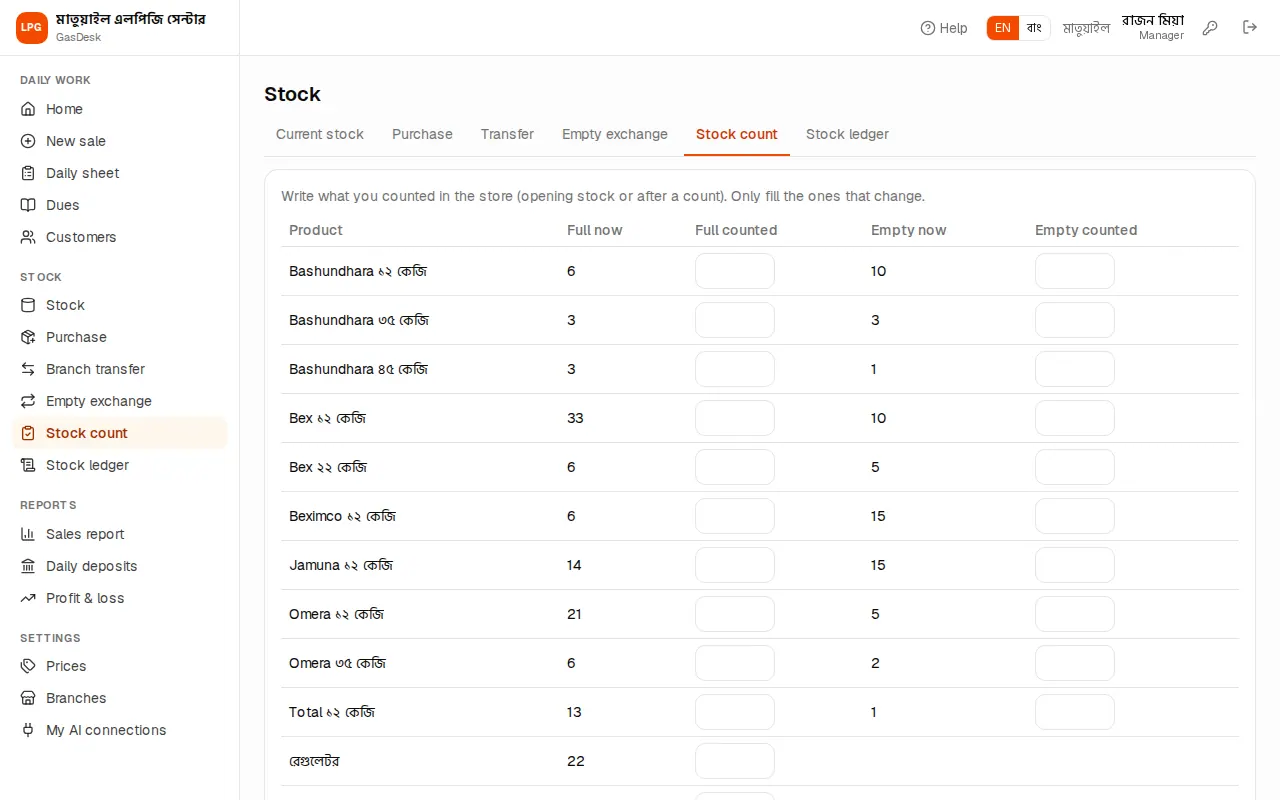Click the মাতুয়াইল branch label in header
This screenshot has width=1280, height=800.
click(x=1086, y=28)
